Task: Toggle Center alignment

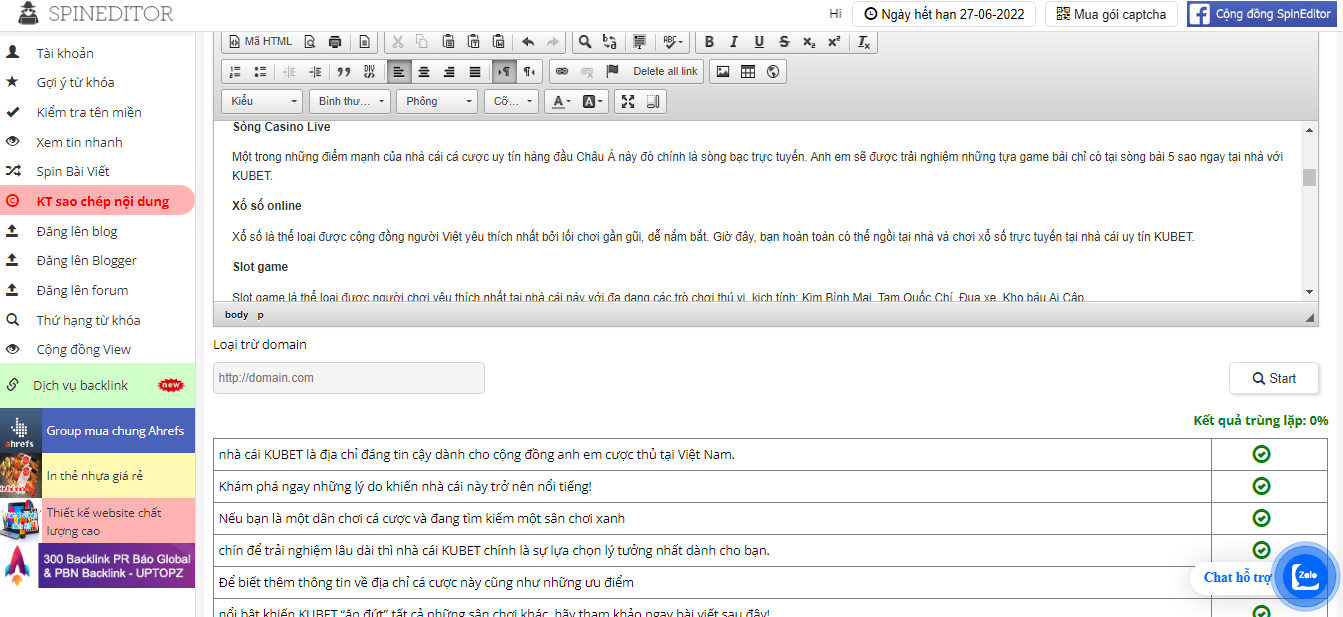Action: point(424,72)
